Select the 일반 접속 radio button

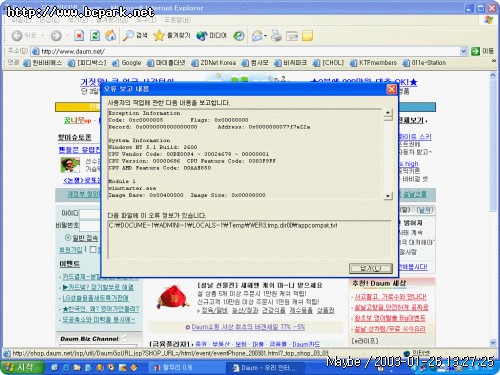(68, 237)
